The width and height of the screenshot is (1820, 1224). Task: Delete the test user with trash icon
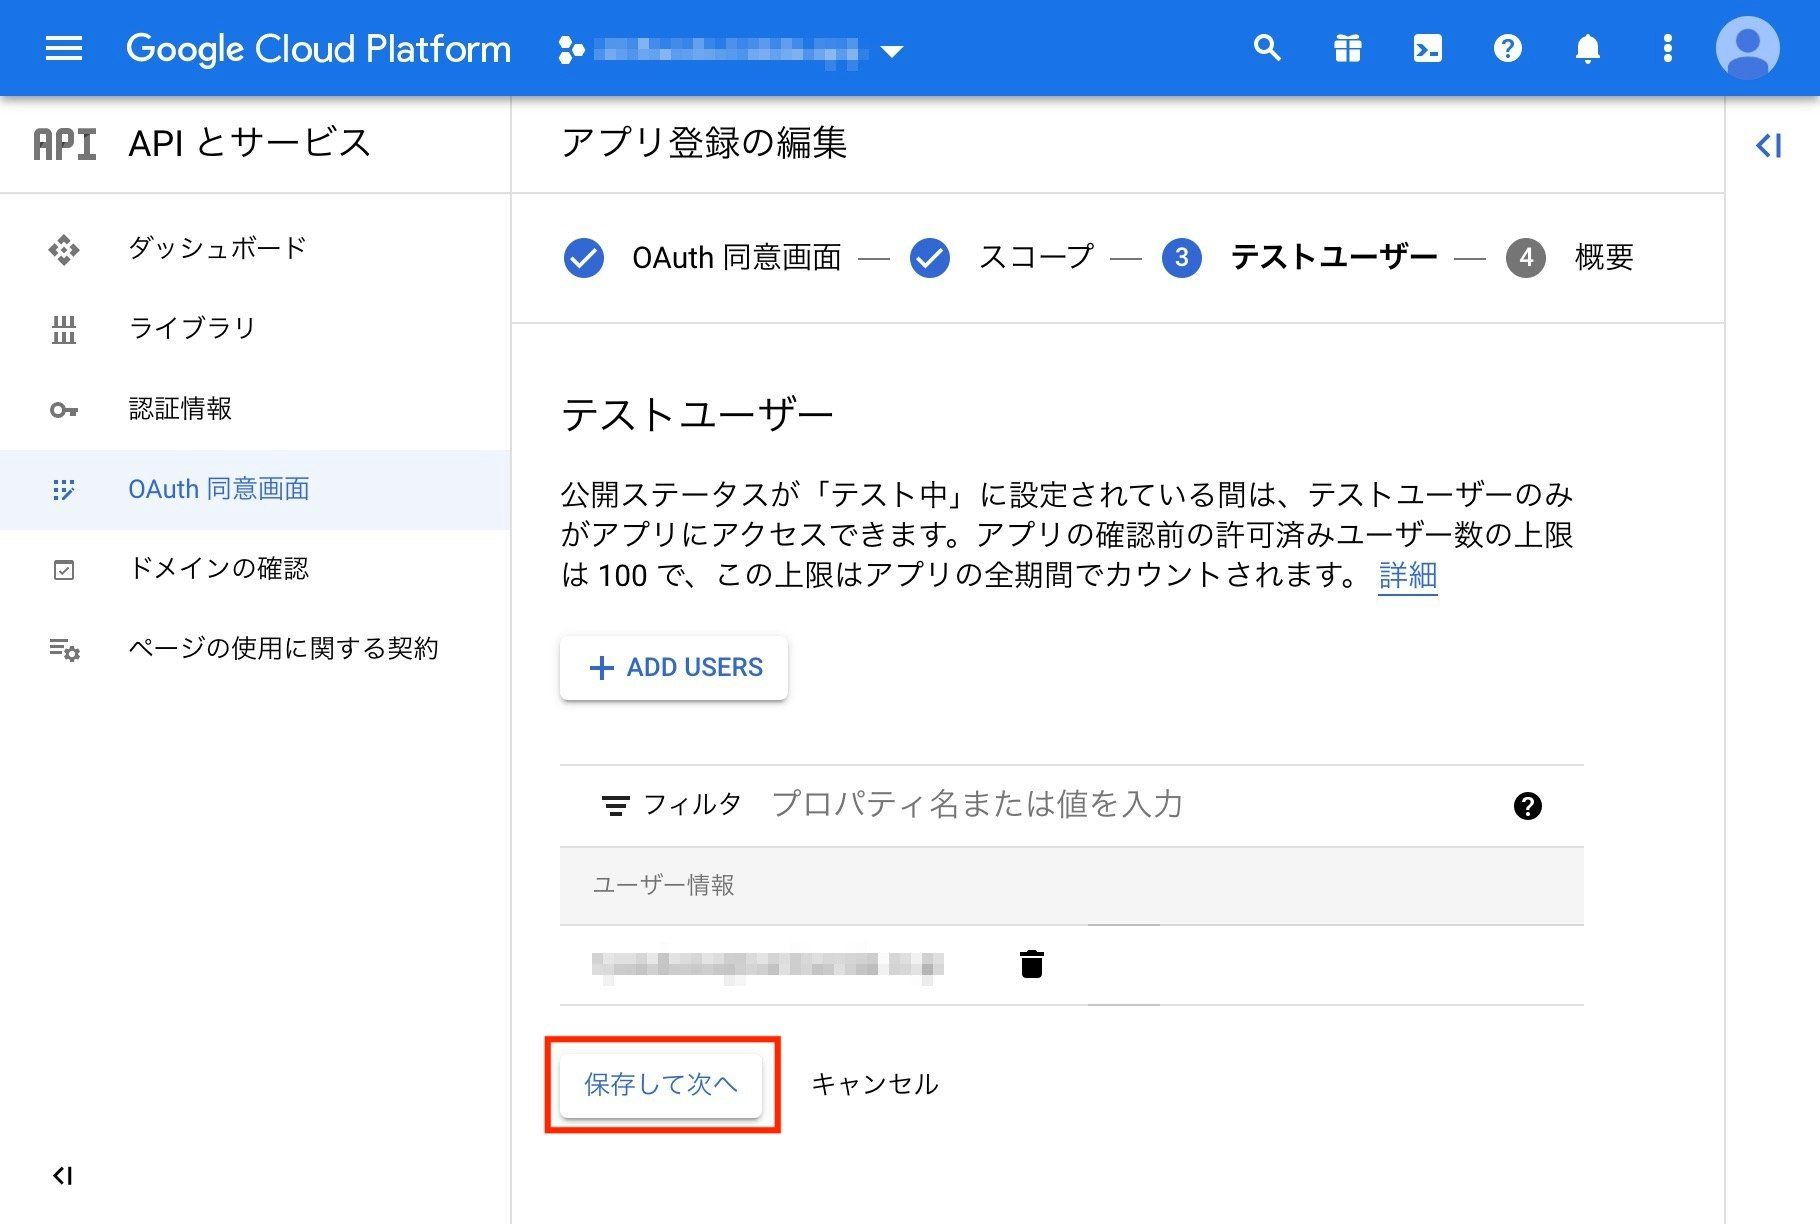(1032, 964)
